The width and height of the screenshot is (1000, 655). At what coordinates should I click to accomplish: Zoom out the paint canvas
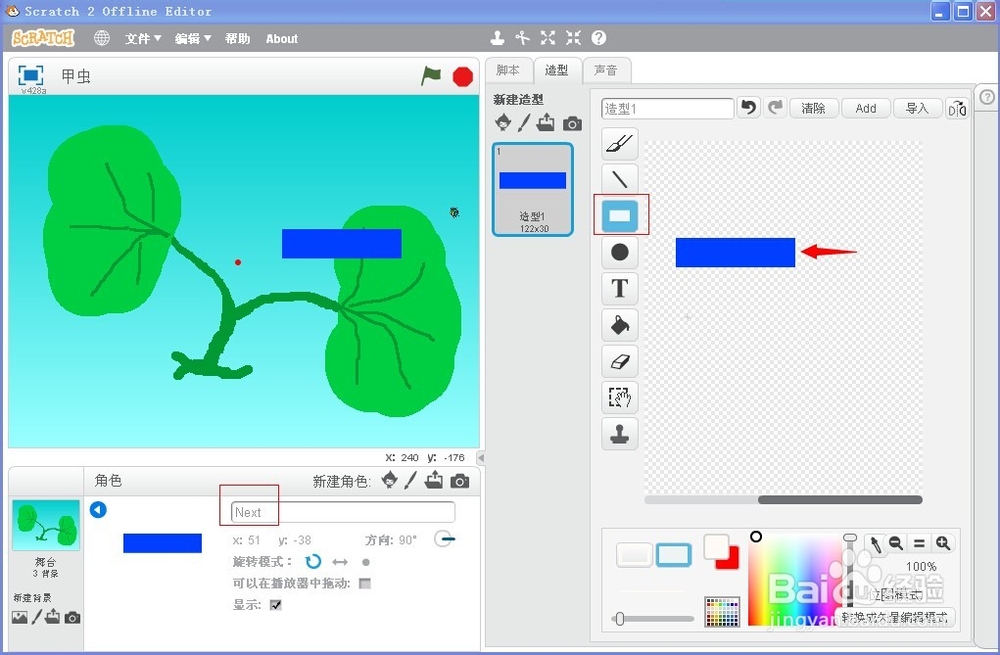point(896,543)
